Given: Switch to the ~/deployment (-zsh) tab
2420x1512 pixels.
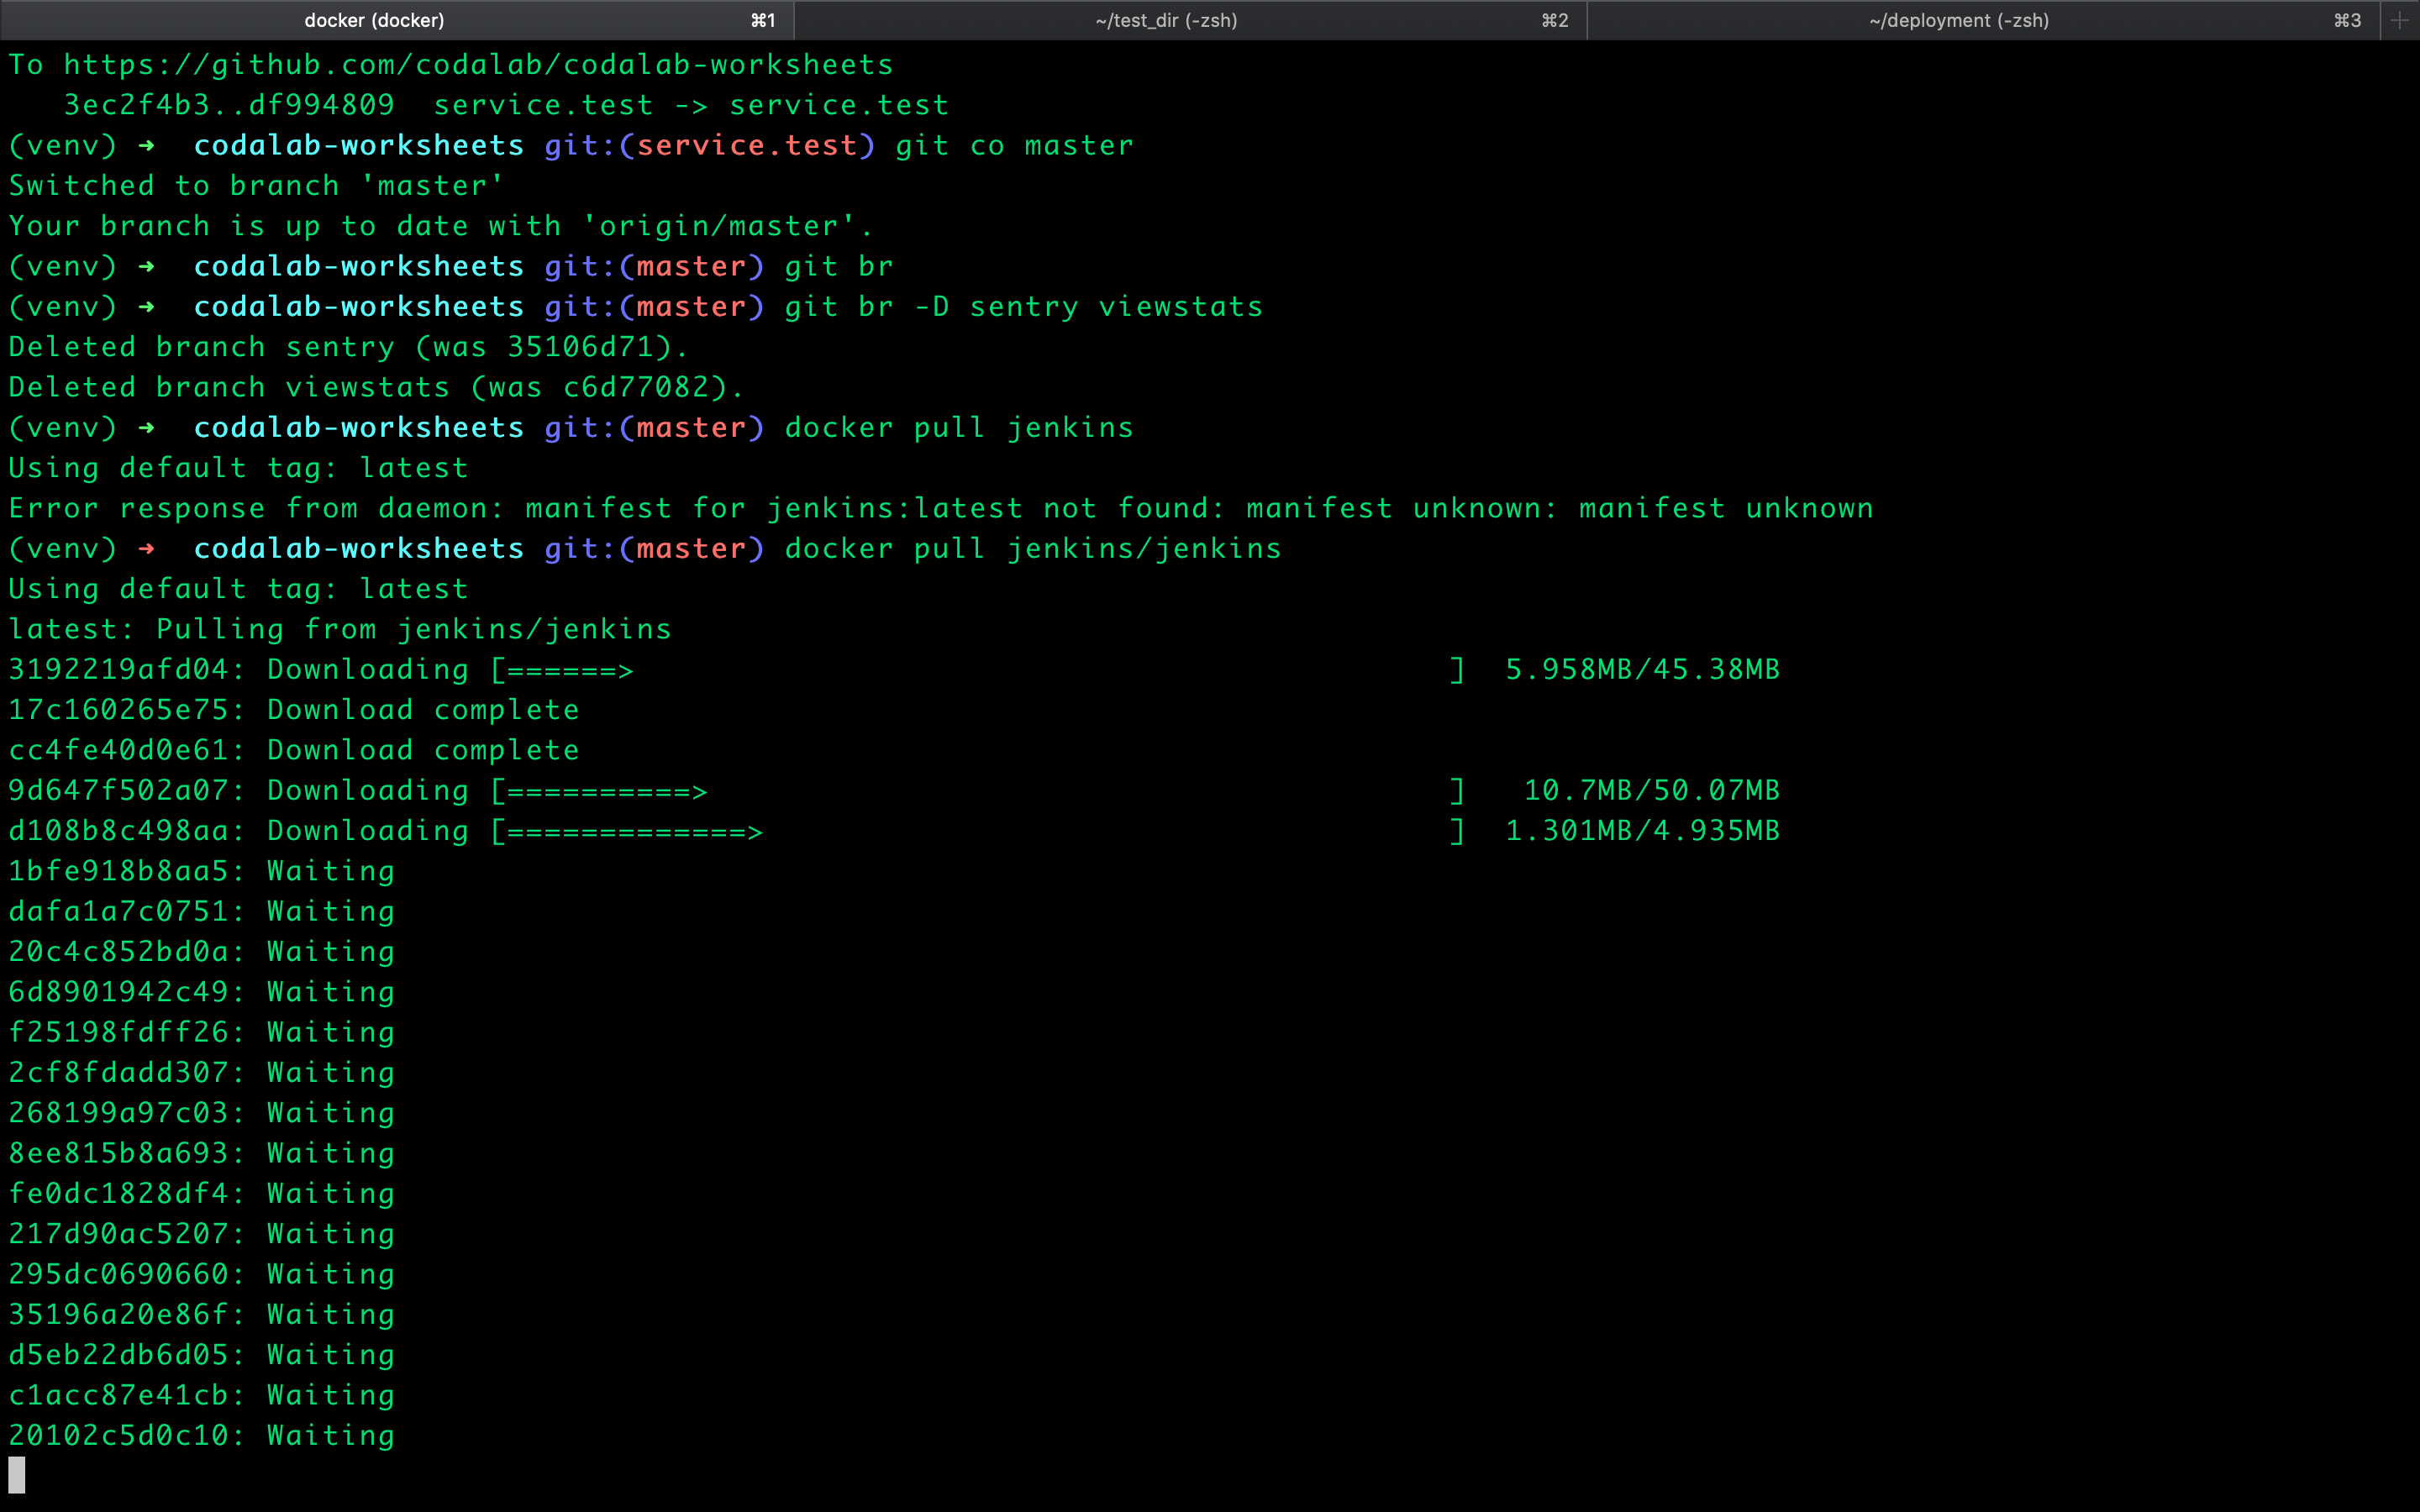Looking at the screenshot, I should (x=1957, y=20).
